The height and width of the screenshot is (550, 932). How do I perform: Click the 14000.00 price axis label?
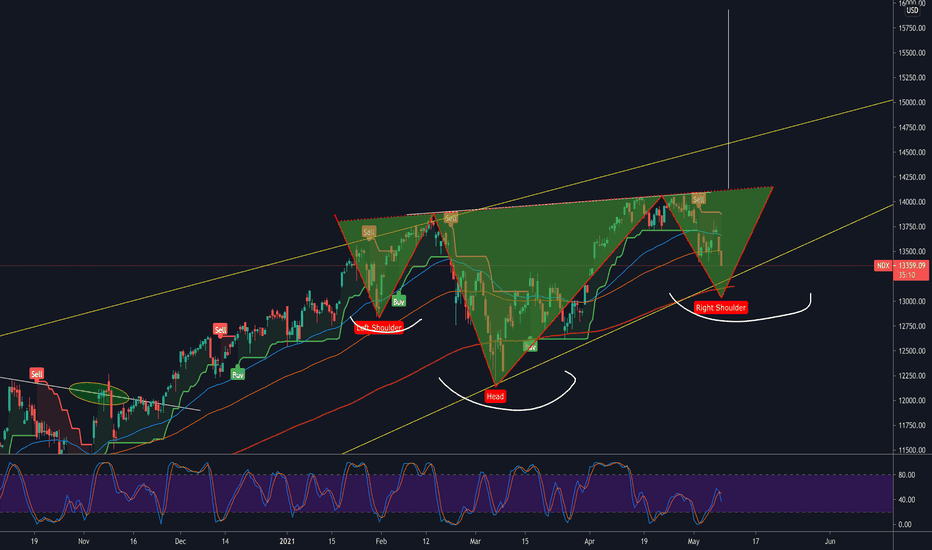[912, 202]
